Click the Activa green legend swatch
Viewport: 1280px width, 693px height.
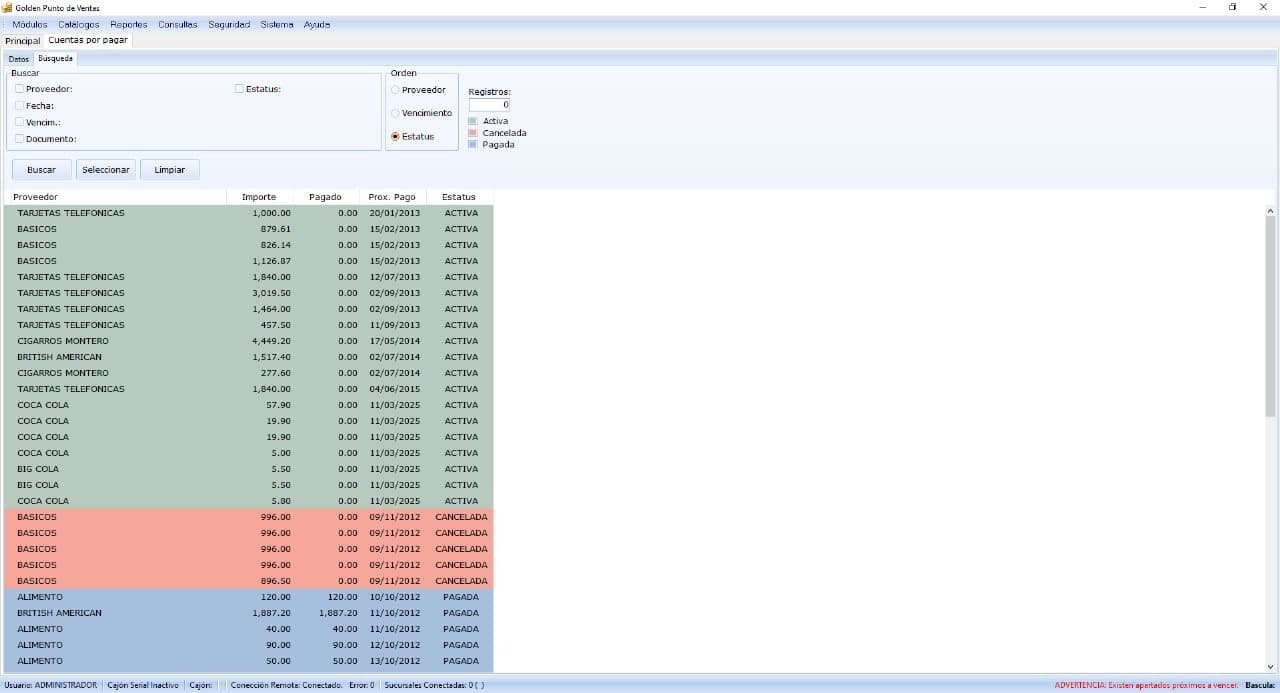click(x=473, y=121)
